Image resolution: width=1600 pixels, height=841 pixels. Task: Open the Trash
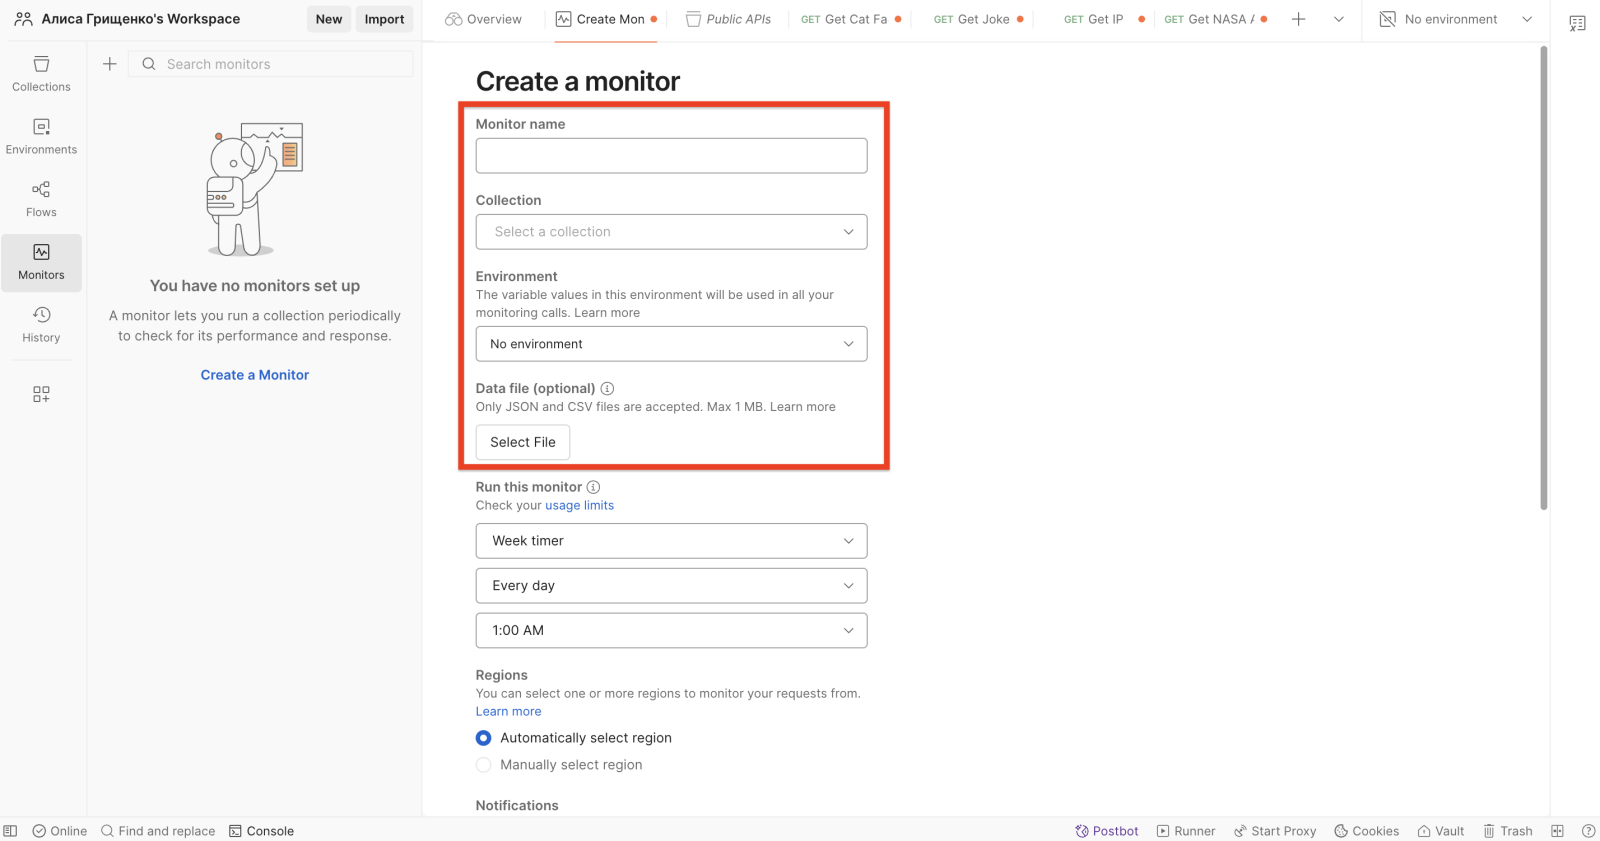coord(1508,831)
